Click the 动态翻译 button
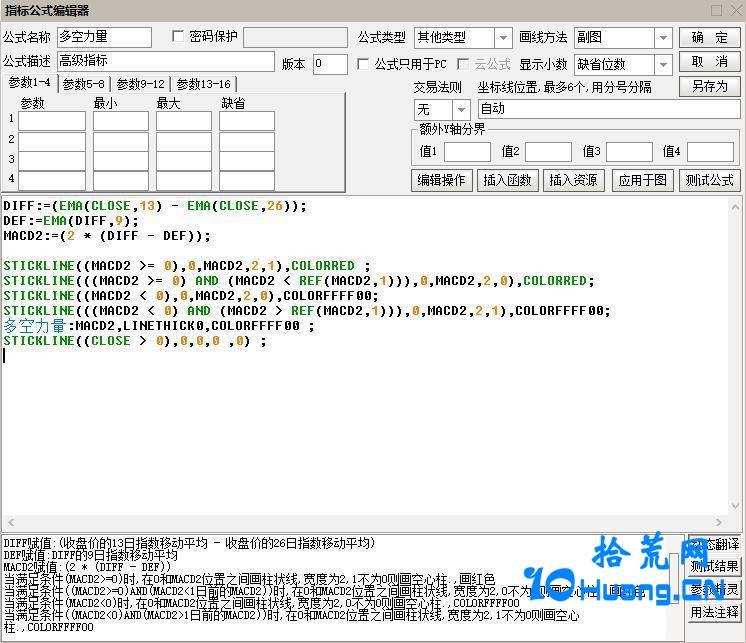The image size is (746, 643). click(715, 544)
